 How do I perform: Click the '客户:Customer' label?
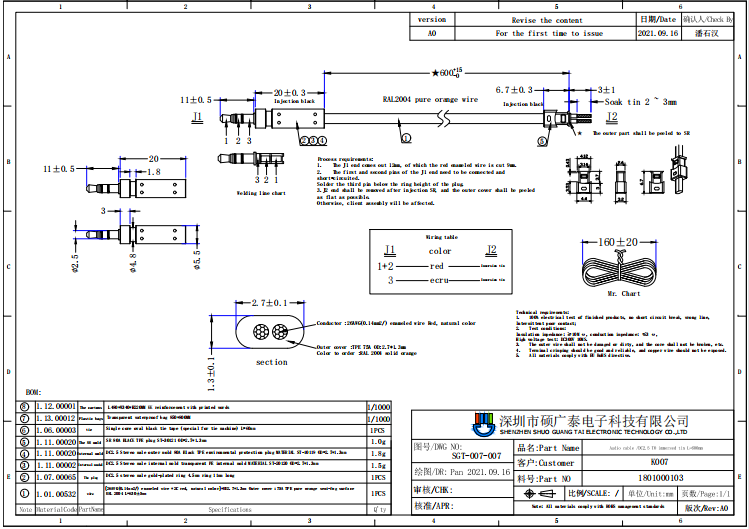coord(546,463)
